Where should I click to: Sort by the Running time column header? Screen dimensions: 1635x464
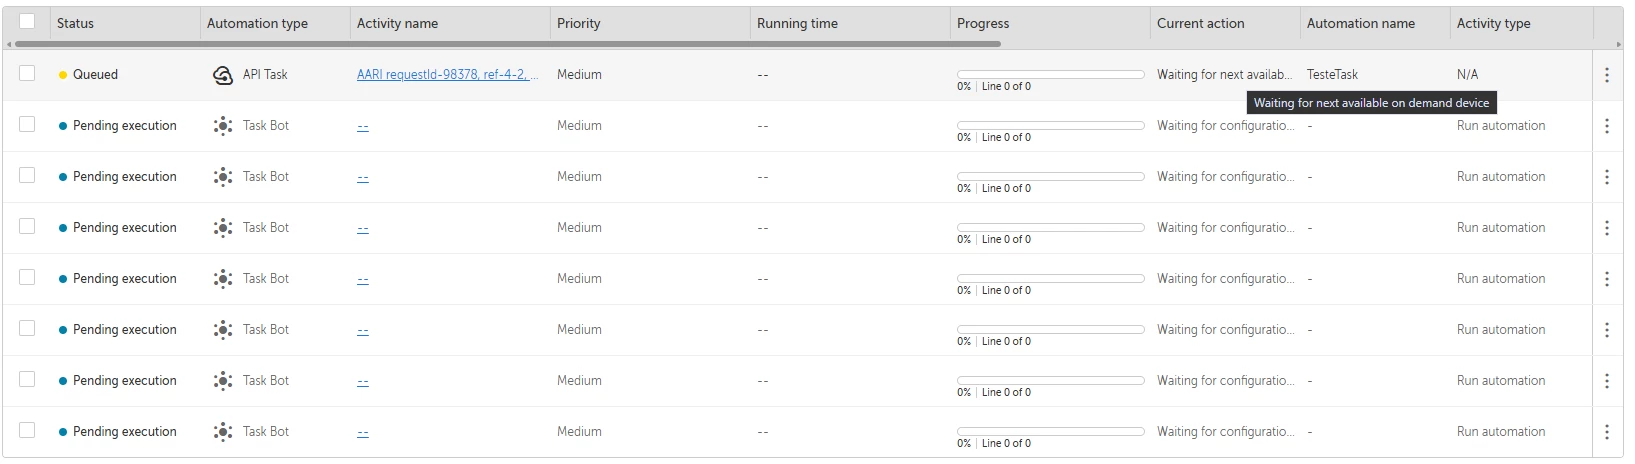[797, 23]
